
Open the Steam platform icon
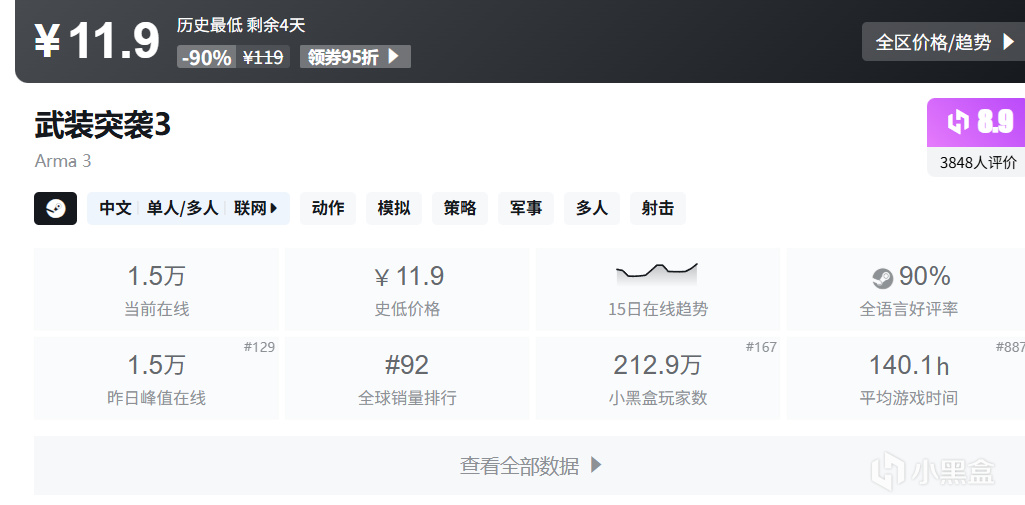(56, 208)
